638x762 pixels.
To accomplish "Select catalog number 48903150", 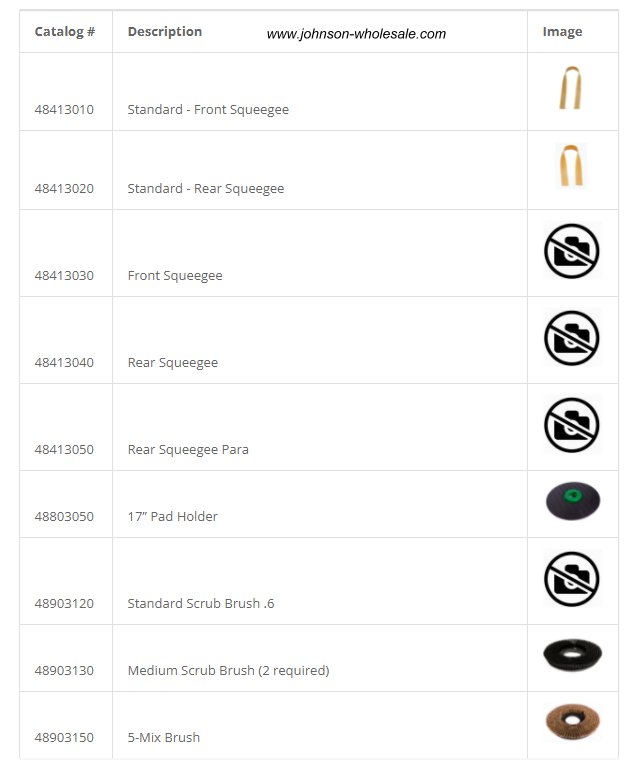I will (x=64, y=737).
